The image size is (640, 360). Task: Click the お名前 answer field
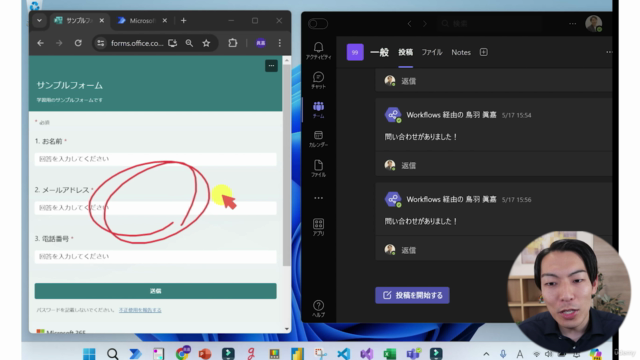[x=156, y=159]
